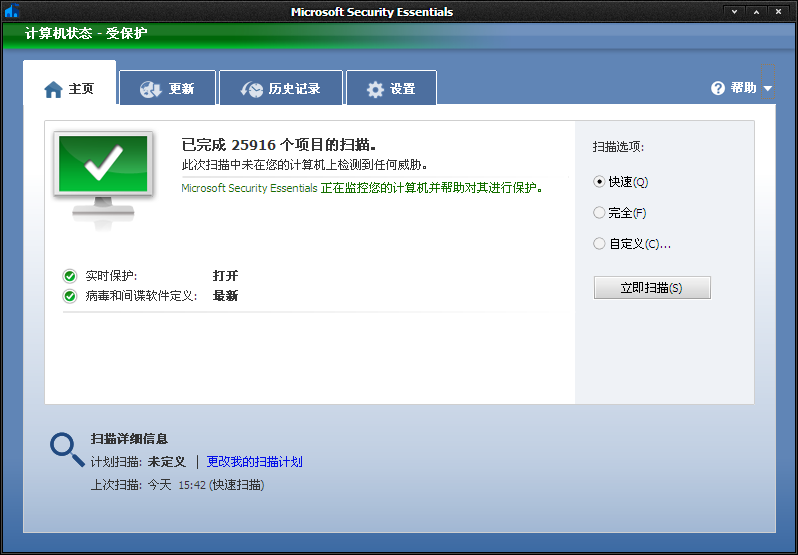The width and height of the screenshot is (798, 555).
Task: Click the 实时保护 label
Action: [x=111, y=276]
